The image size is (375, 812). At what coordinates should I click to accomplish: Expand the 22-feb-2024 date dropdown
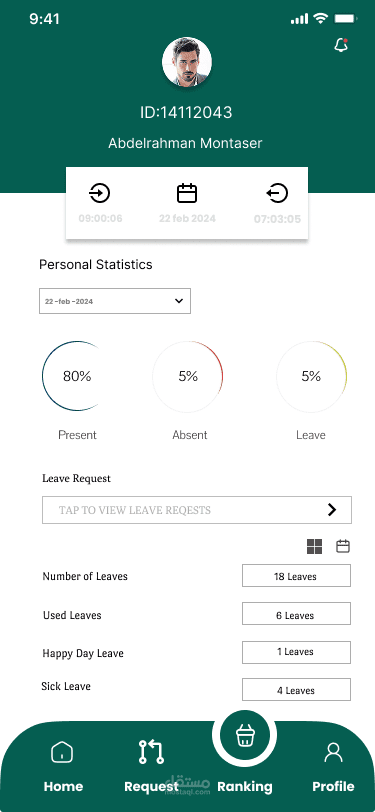115,301
